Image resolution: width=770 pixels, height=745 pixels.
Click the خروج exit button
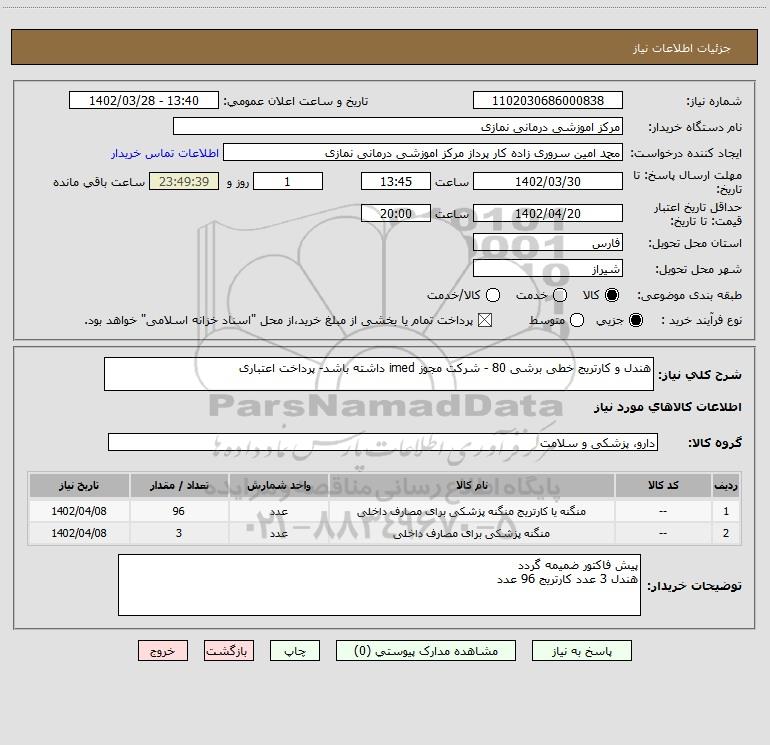163,651
